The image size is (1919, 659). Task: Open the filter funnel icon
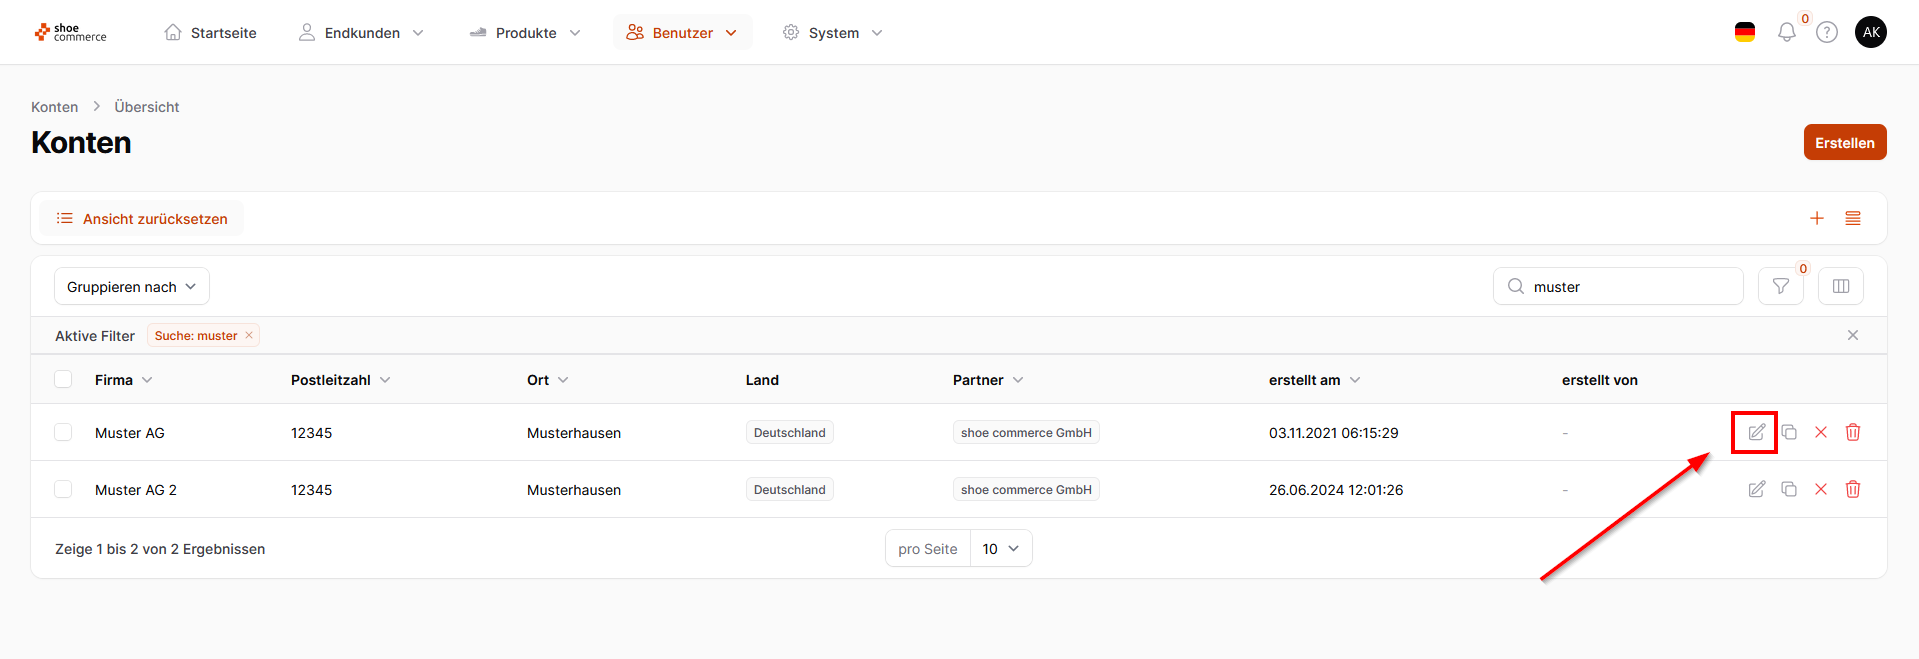pyautogui.click(x=1781, y=286)
